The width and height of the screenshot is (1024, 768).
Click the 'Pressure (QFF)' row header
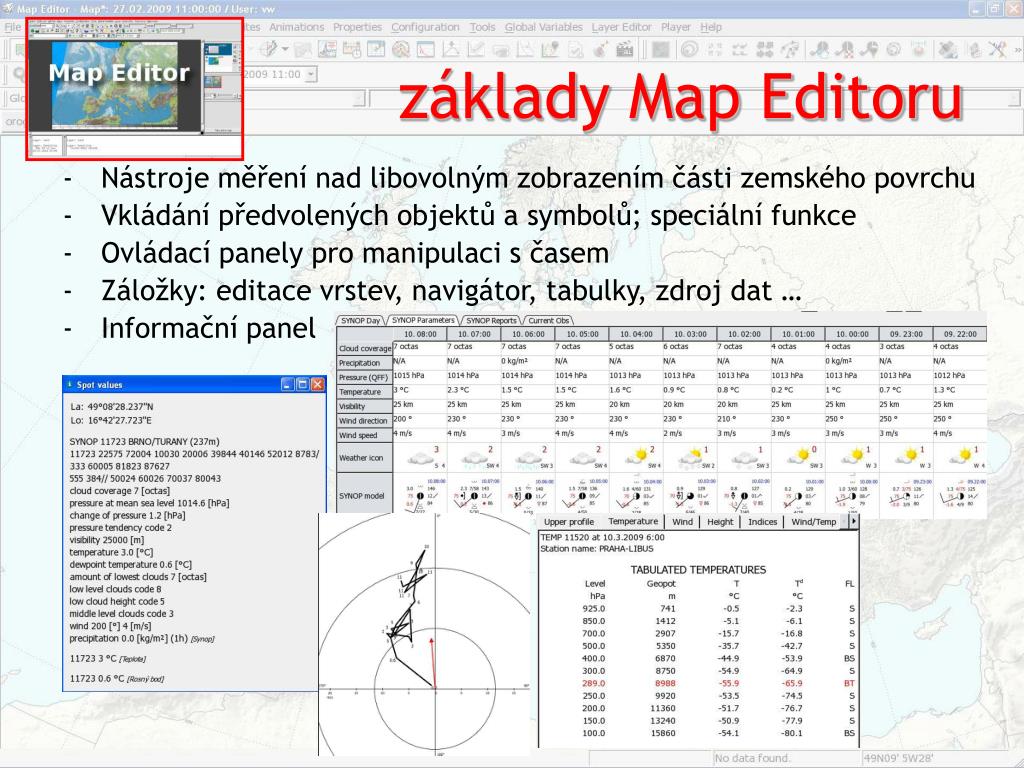pyautogui.click(x=364, y=377)
